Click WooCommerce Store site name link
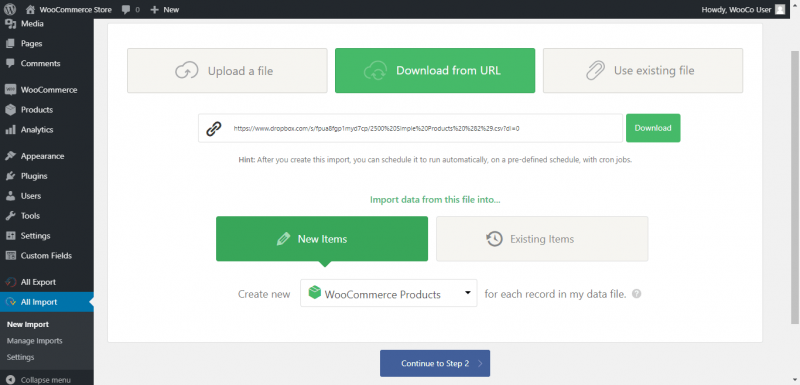 tap(76, 9)
